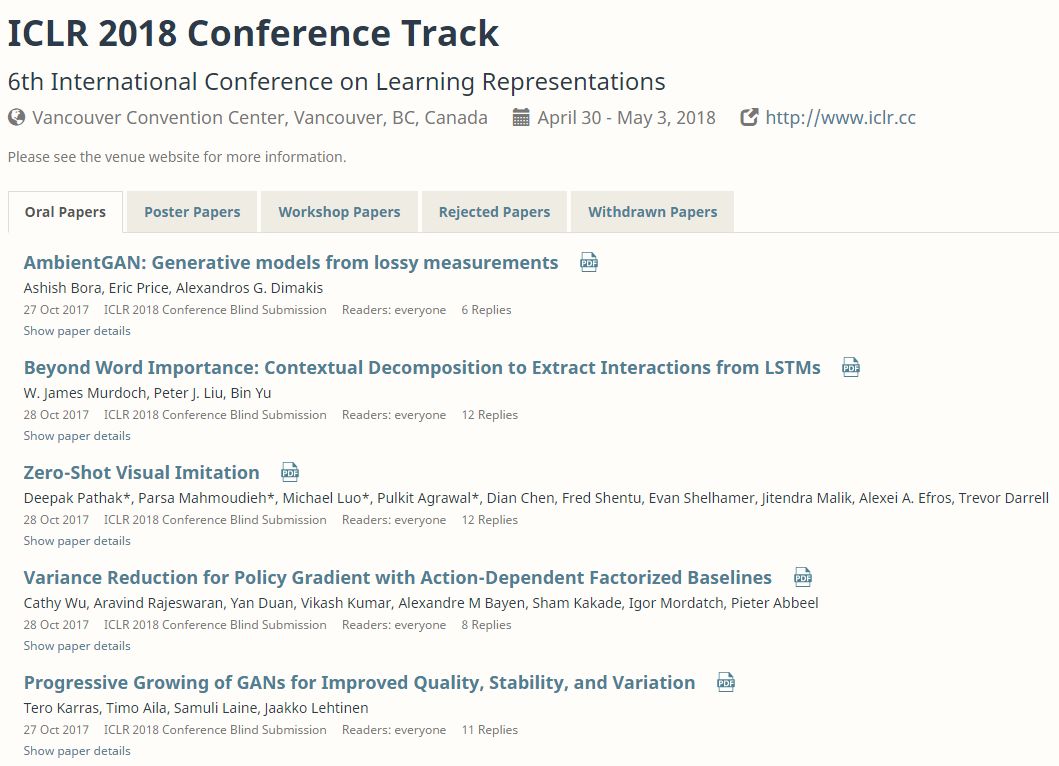Open PDF icon for Beyond Word Importance paper
The image size is (1059, 766).
point(851,367)
